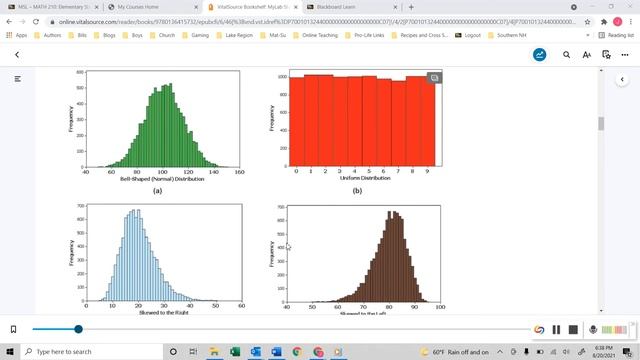Image resolution: width=640 pixels, height=360 pixels.
Task: Pause the screen recording
Action: click(x=556, y=329)
